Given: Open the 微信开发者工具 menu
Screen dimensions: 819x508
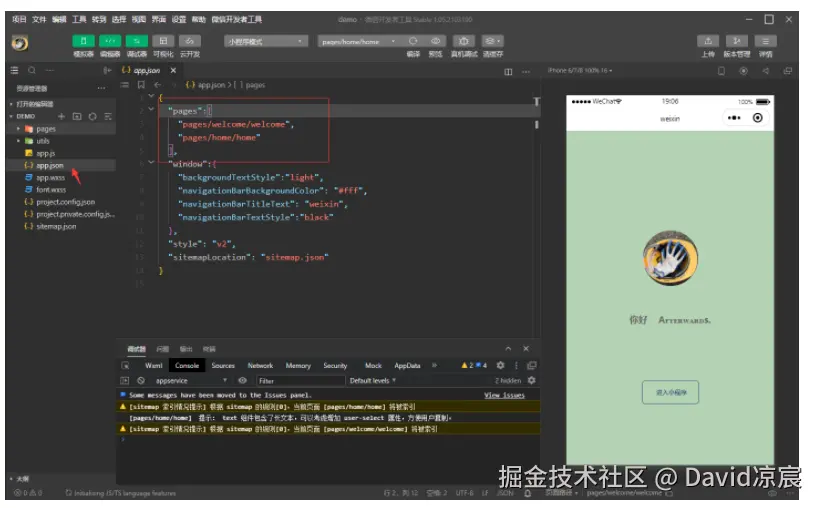Looking at the screenshot, I should (237, 19).
